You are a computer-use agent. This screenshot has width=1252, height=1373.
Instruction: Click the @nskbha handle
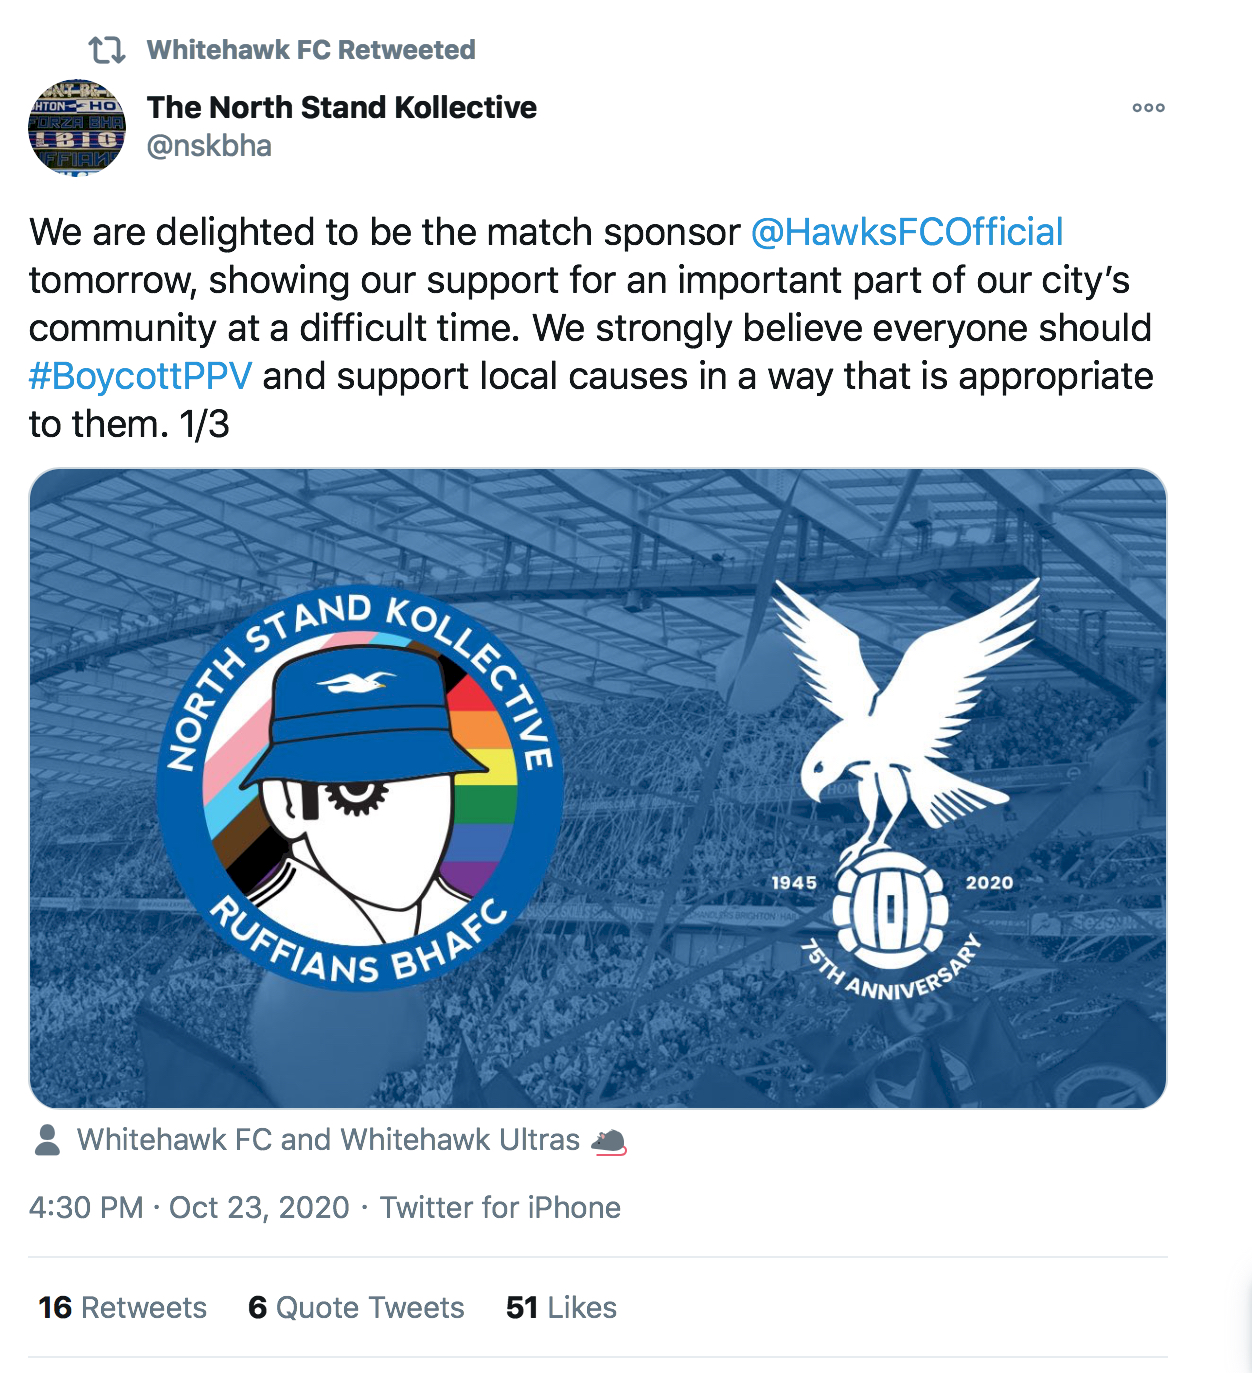tap(209, 146)
